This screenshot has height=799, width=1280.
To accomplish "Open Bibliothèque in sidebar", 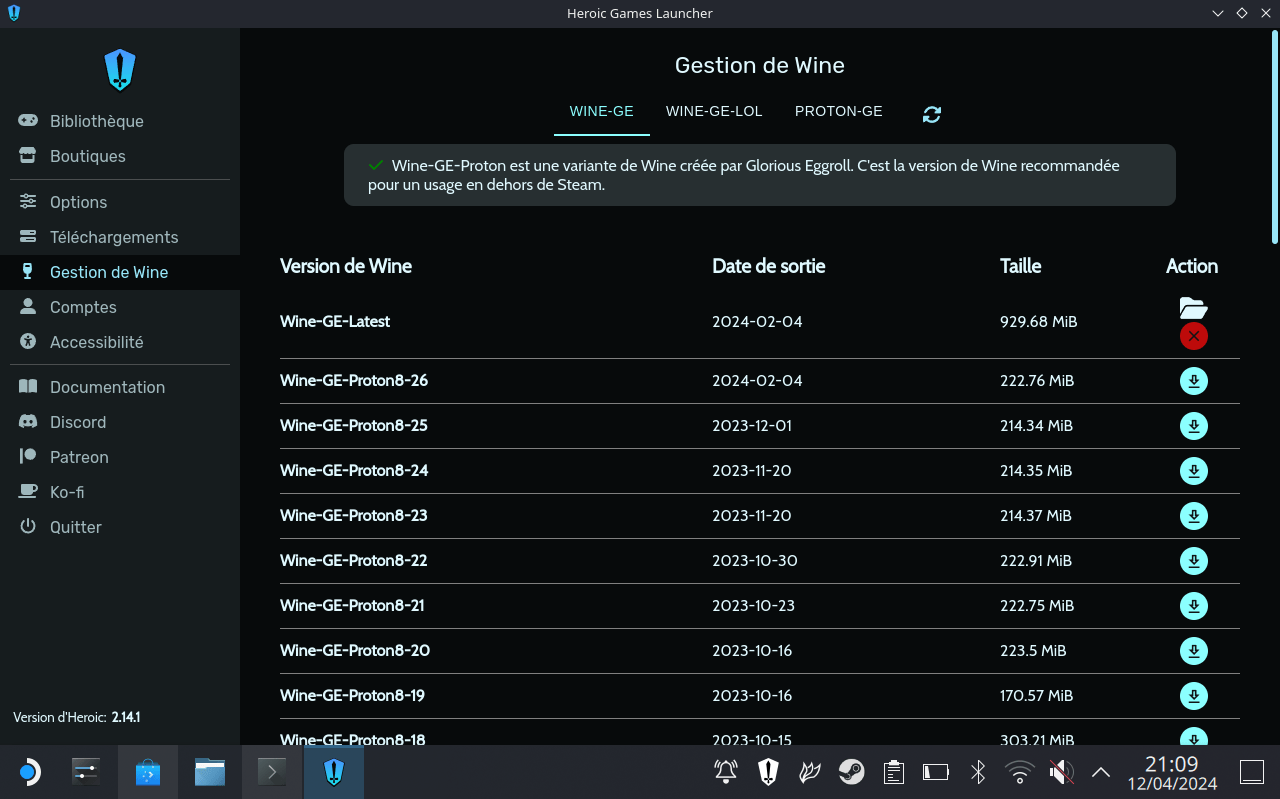I will tap(120, 121).
